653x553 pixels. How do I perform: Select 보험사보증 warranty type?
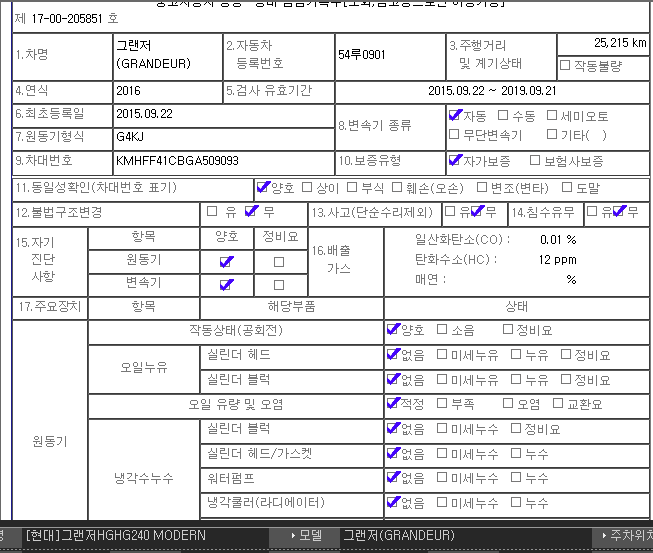536,160
